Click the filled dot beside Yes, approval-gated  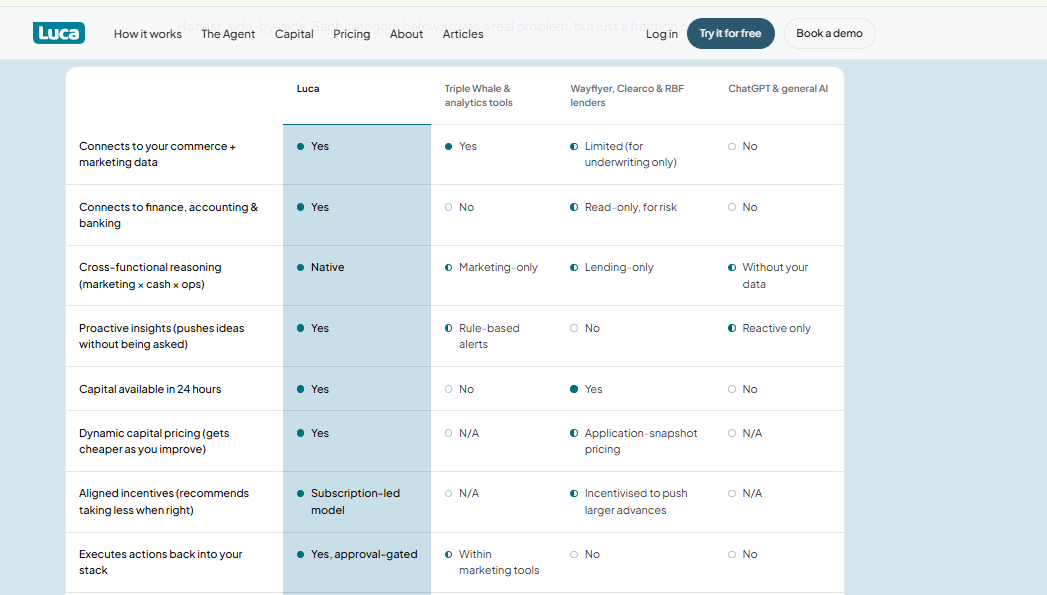click(300, 554)
